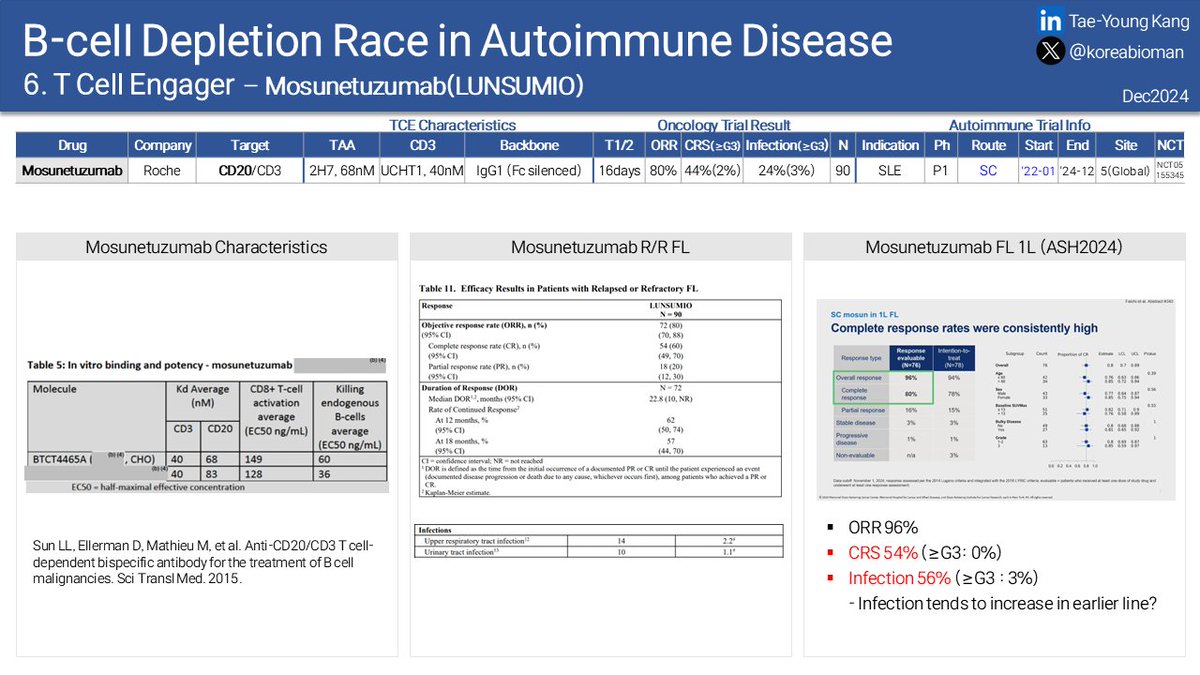Select the '16days' half-life cell
1200x675 pixels.
[619, 171]
